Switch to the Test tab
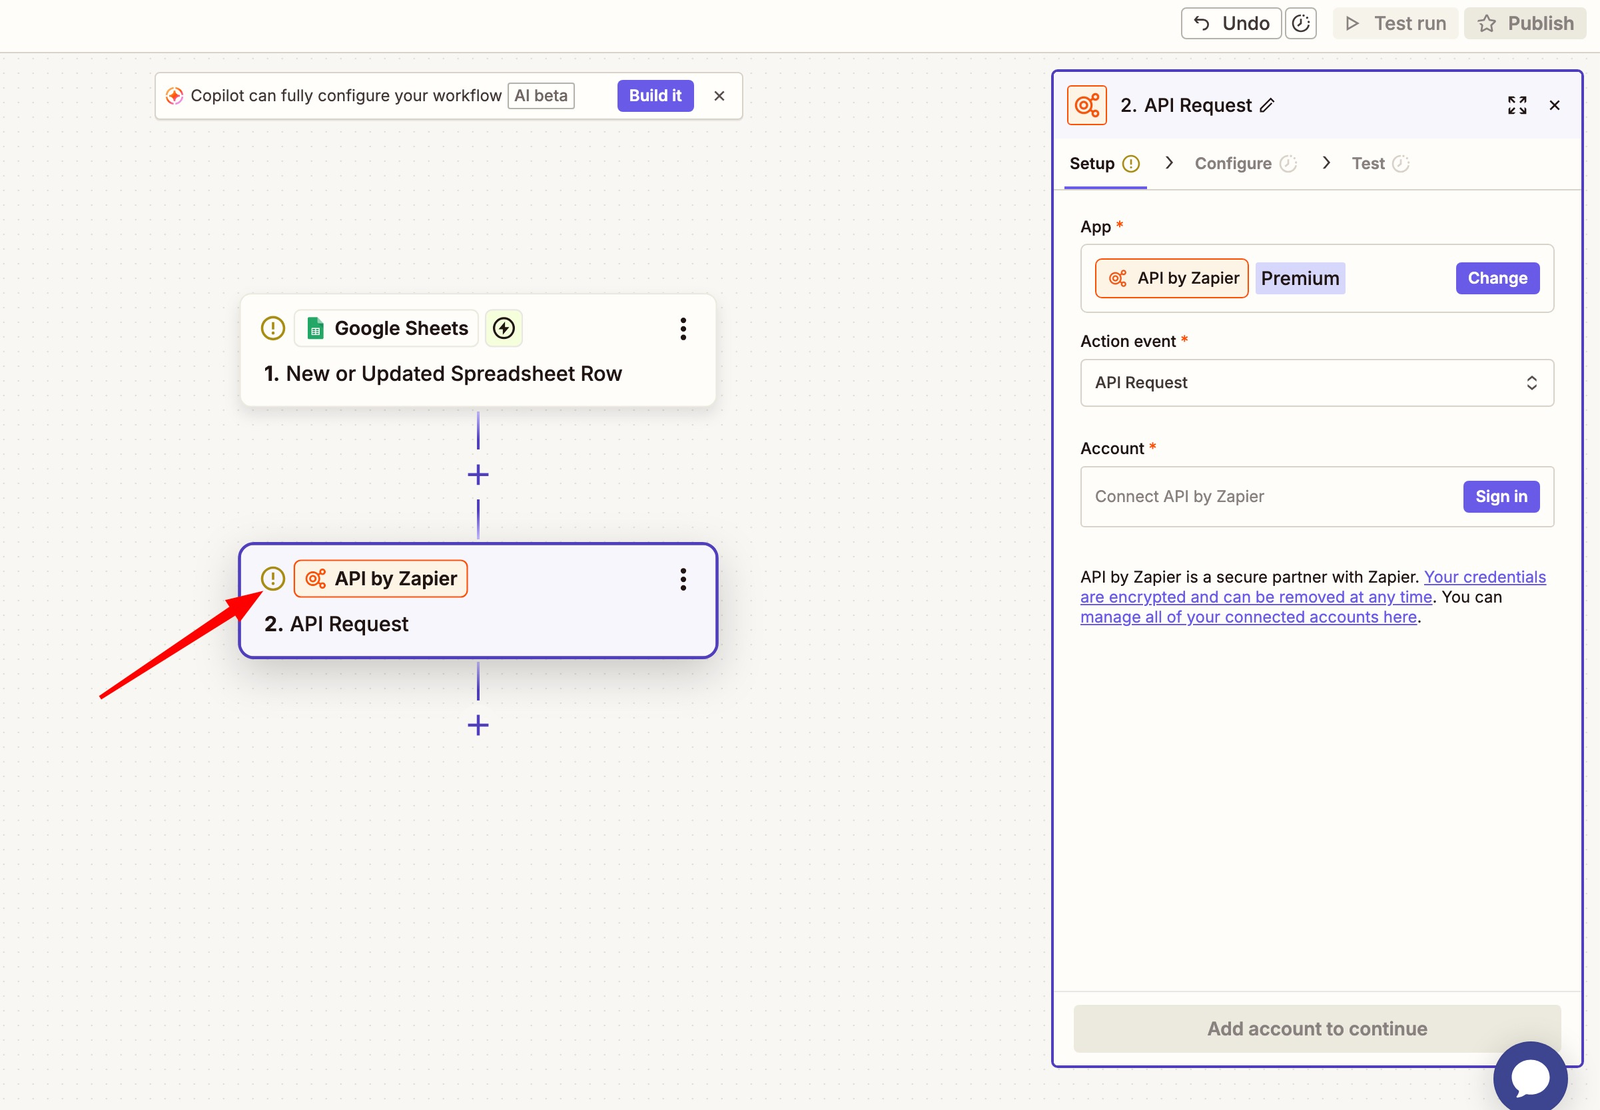1600x1110 pixels. (1380, 164)
